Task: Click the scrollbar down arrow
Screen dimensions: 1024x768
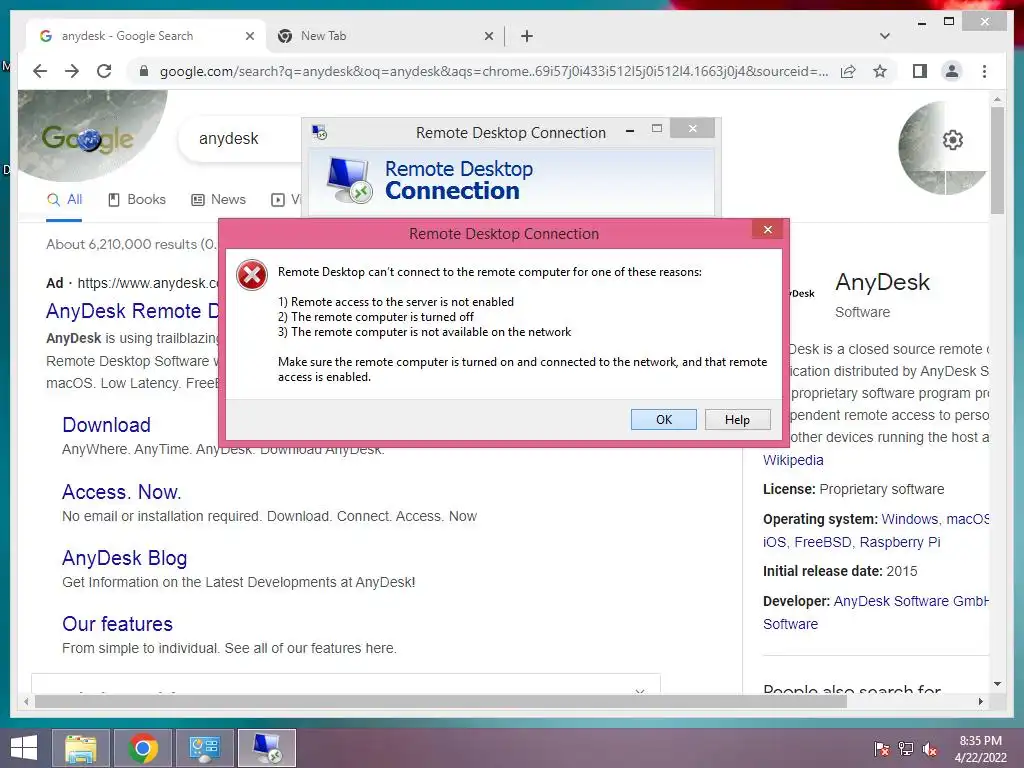Action: 997,684
